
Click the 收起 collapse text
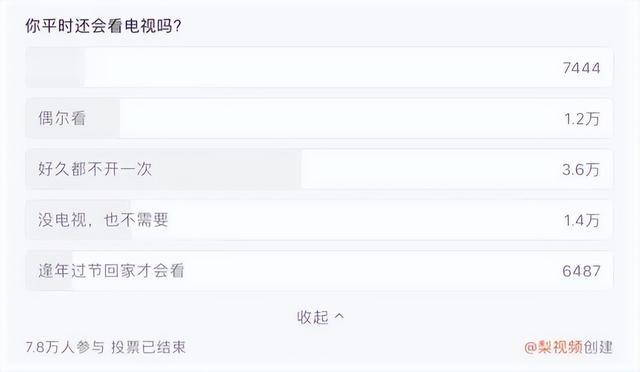(x=313, y=317)
